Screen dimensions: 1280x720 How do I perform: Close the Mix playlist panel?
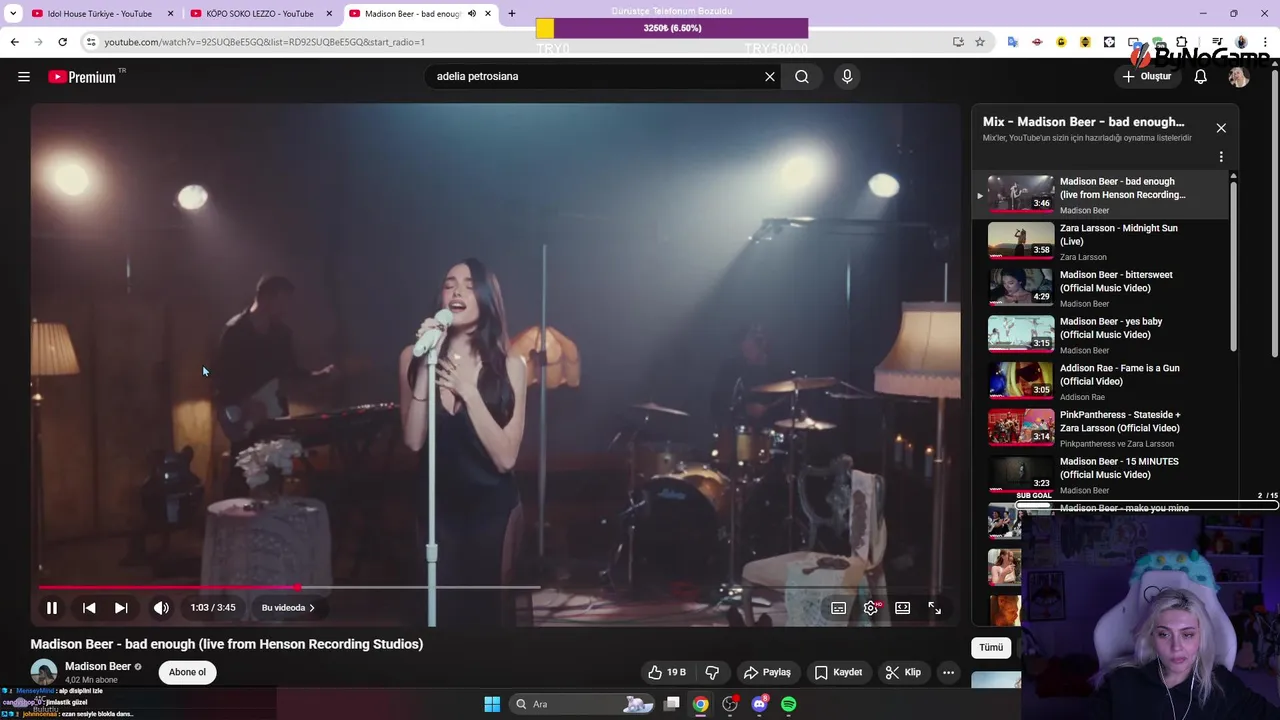tap(1221, 128)
